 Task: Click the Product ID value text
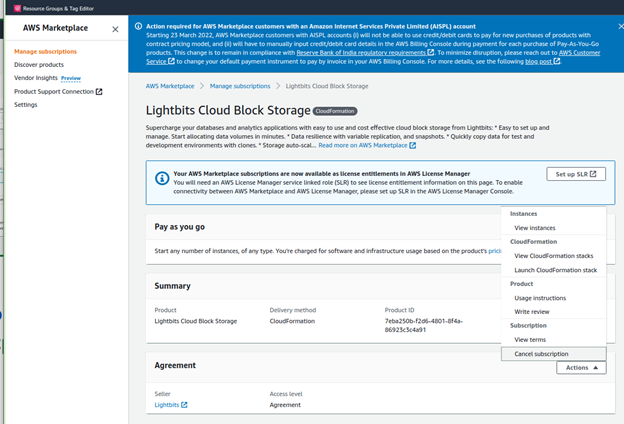(423, 325)
